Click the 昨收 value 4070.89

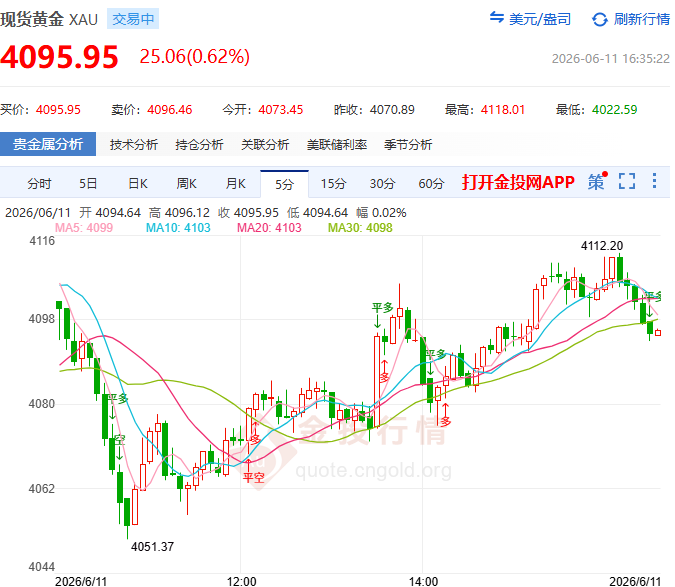pos(392,110)
